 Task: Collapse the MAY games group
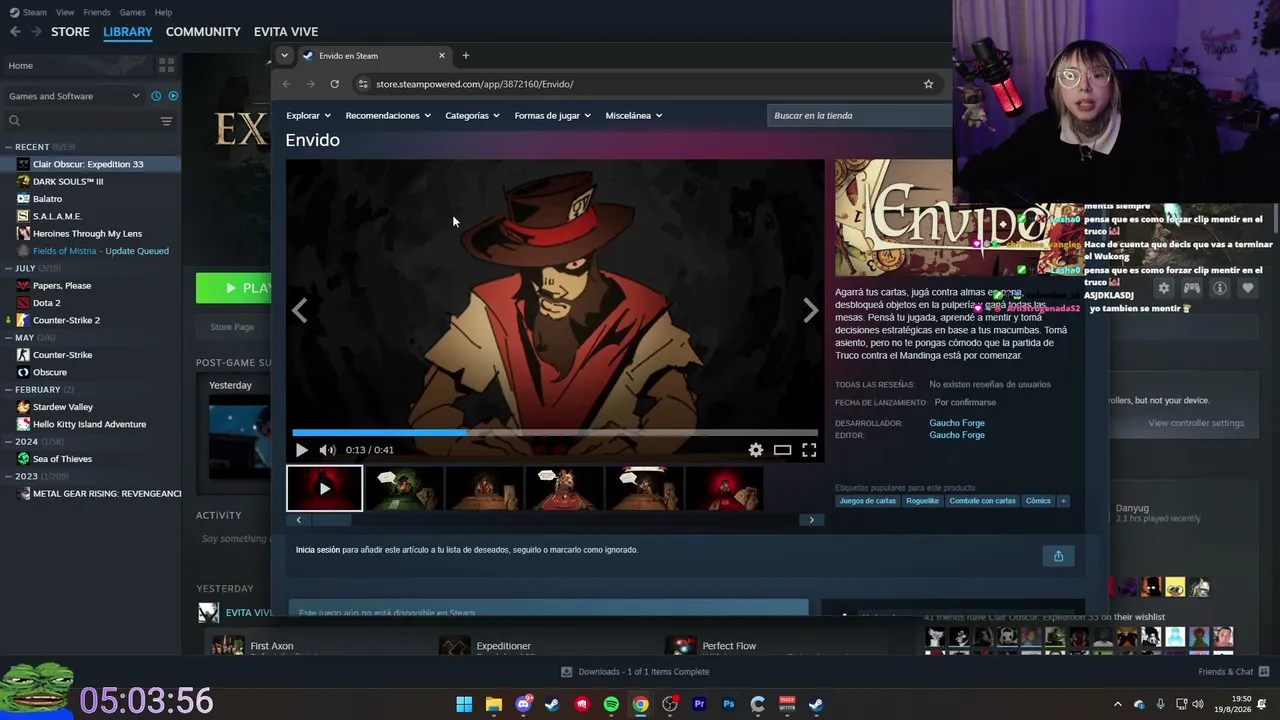(x=8, y=338)
